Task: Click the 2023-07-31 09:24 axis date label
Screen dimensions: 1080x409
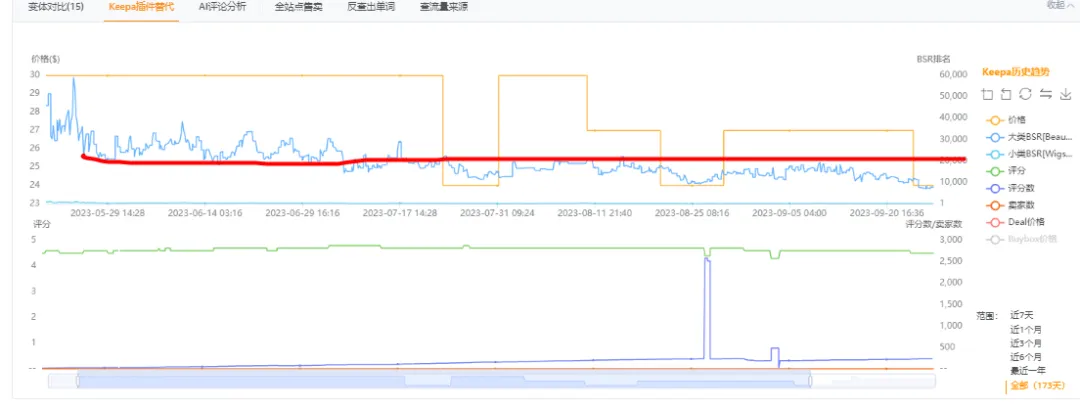Action: [x=497, y=213]
